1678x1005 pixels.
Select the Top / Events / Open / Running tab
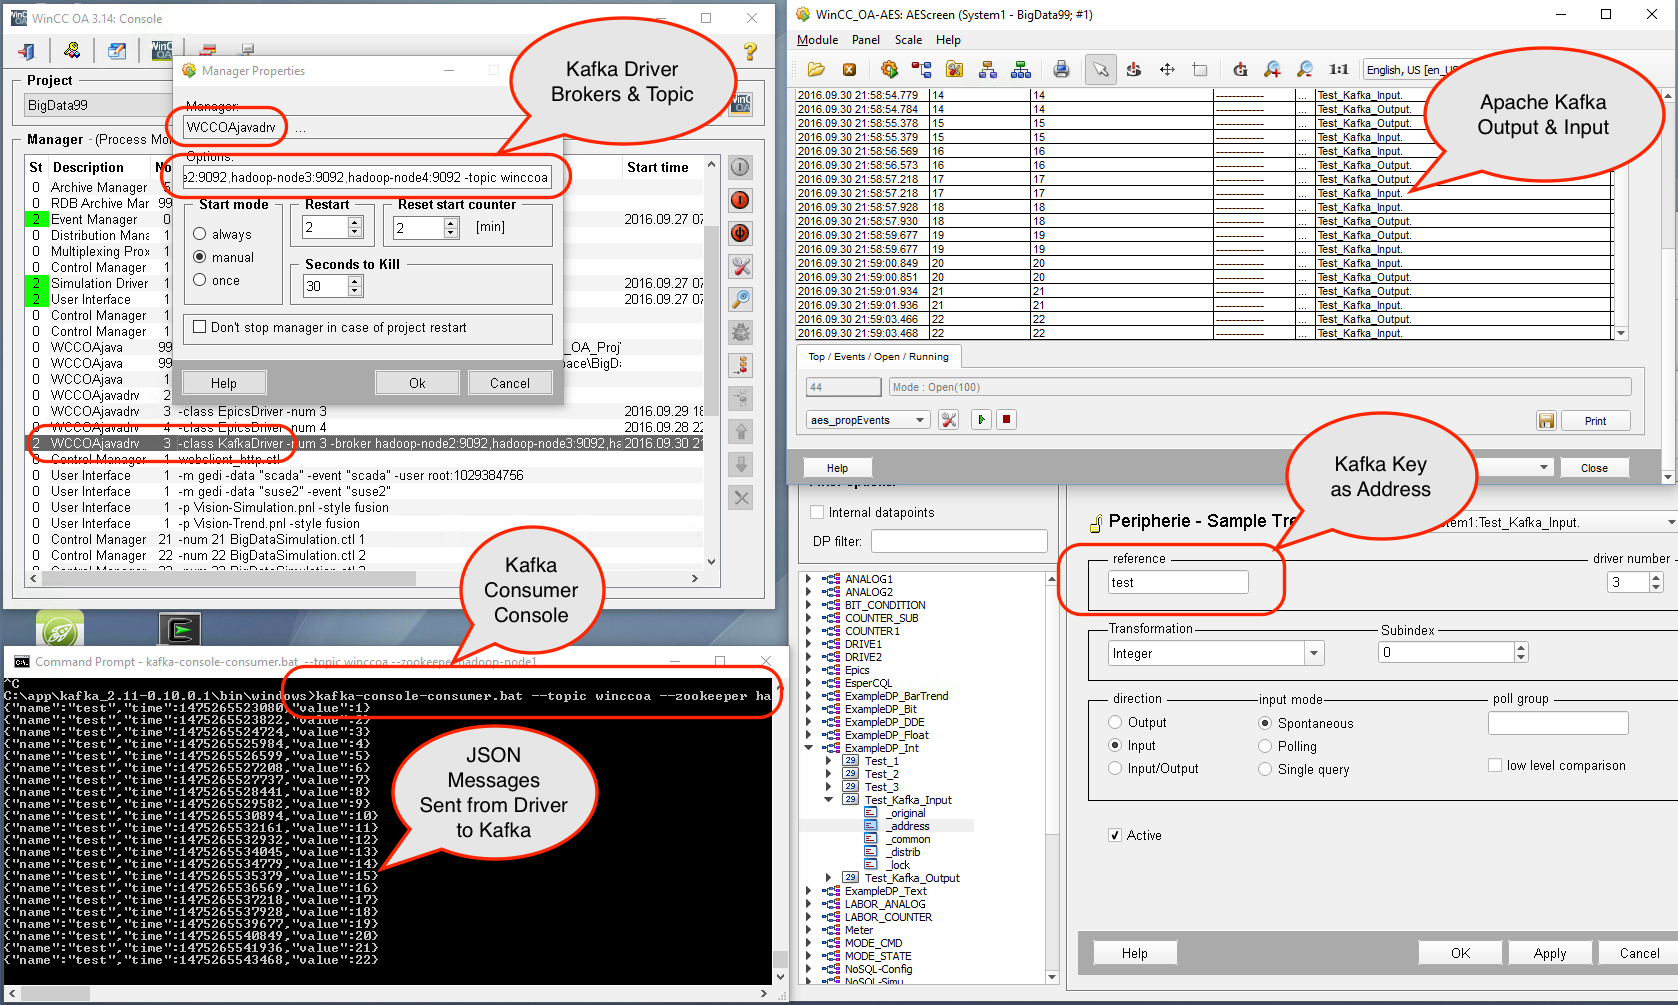point(879,356)
